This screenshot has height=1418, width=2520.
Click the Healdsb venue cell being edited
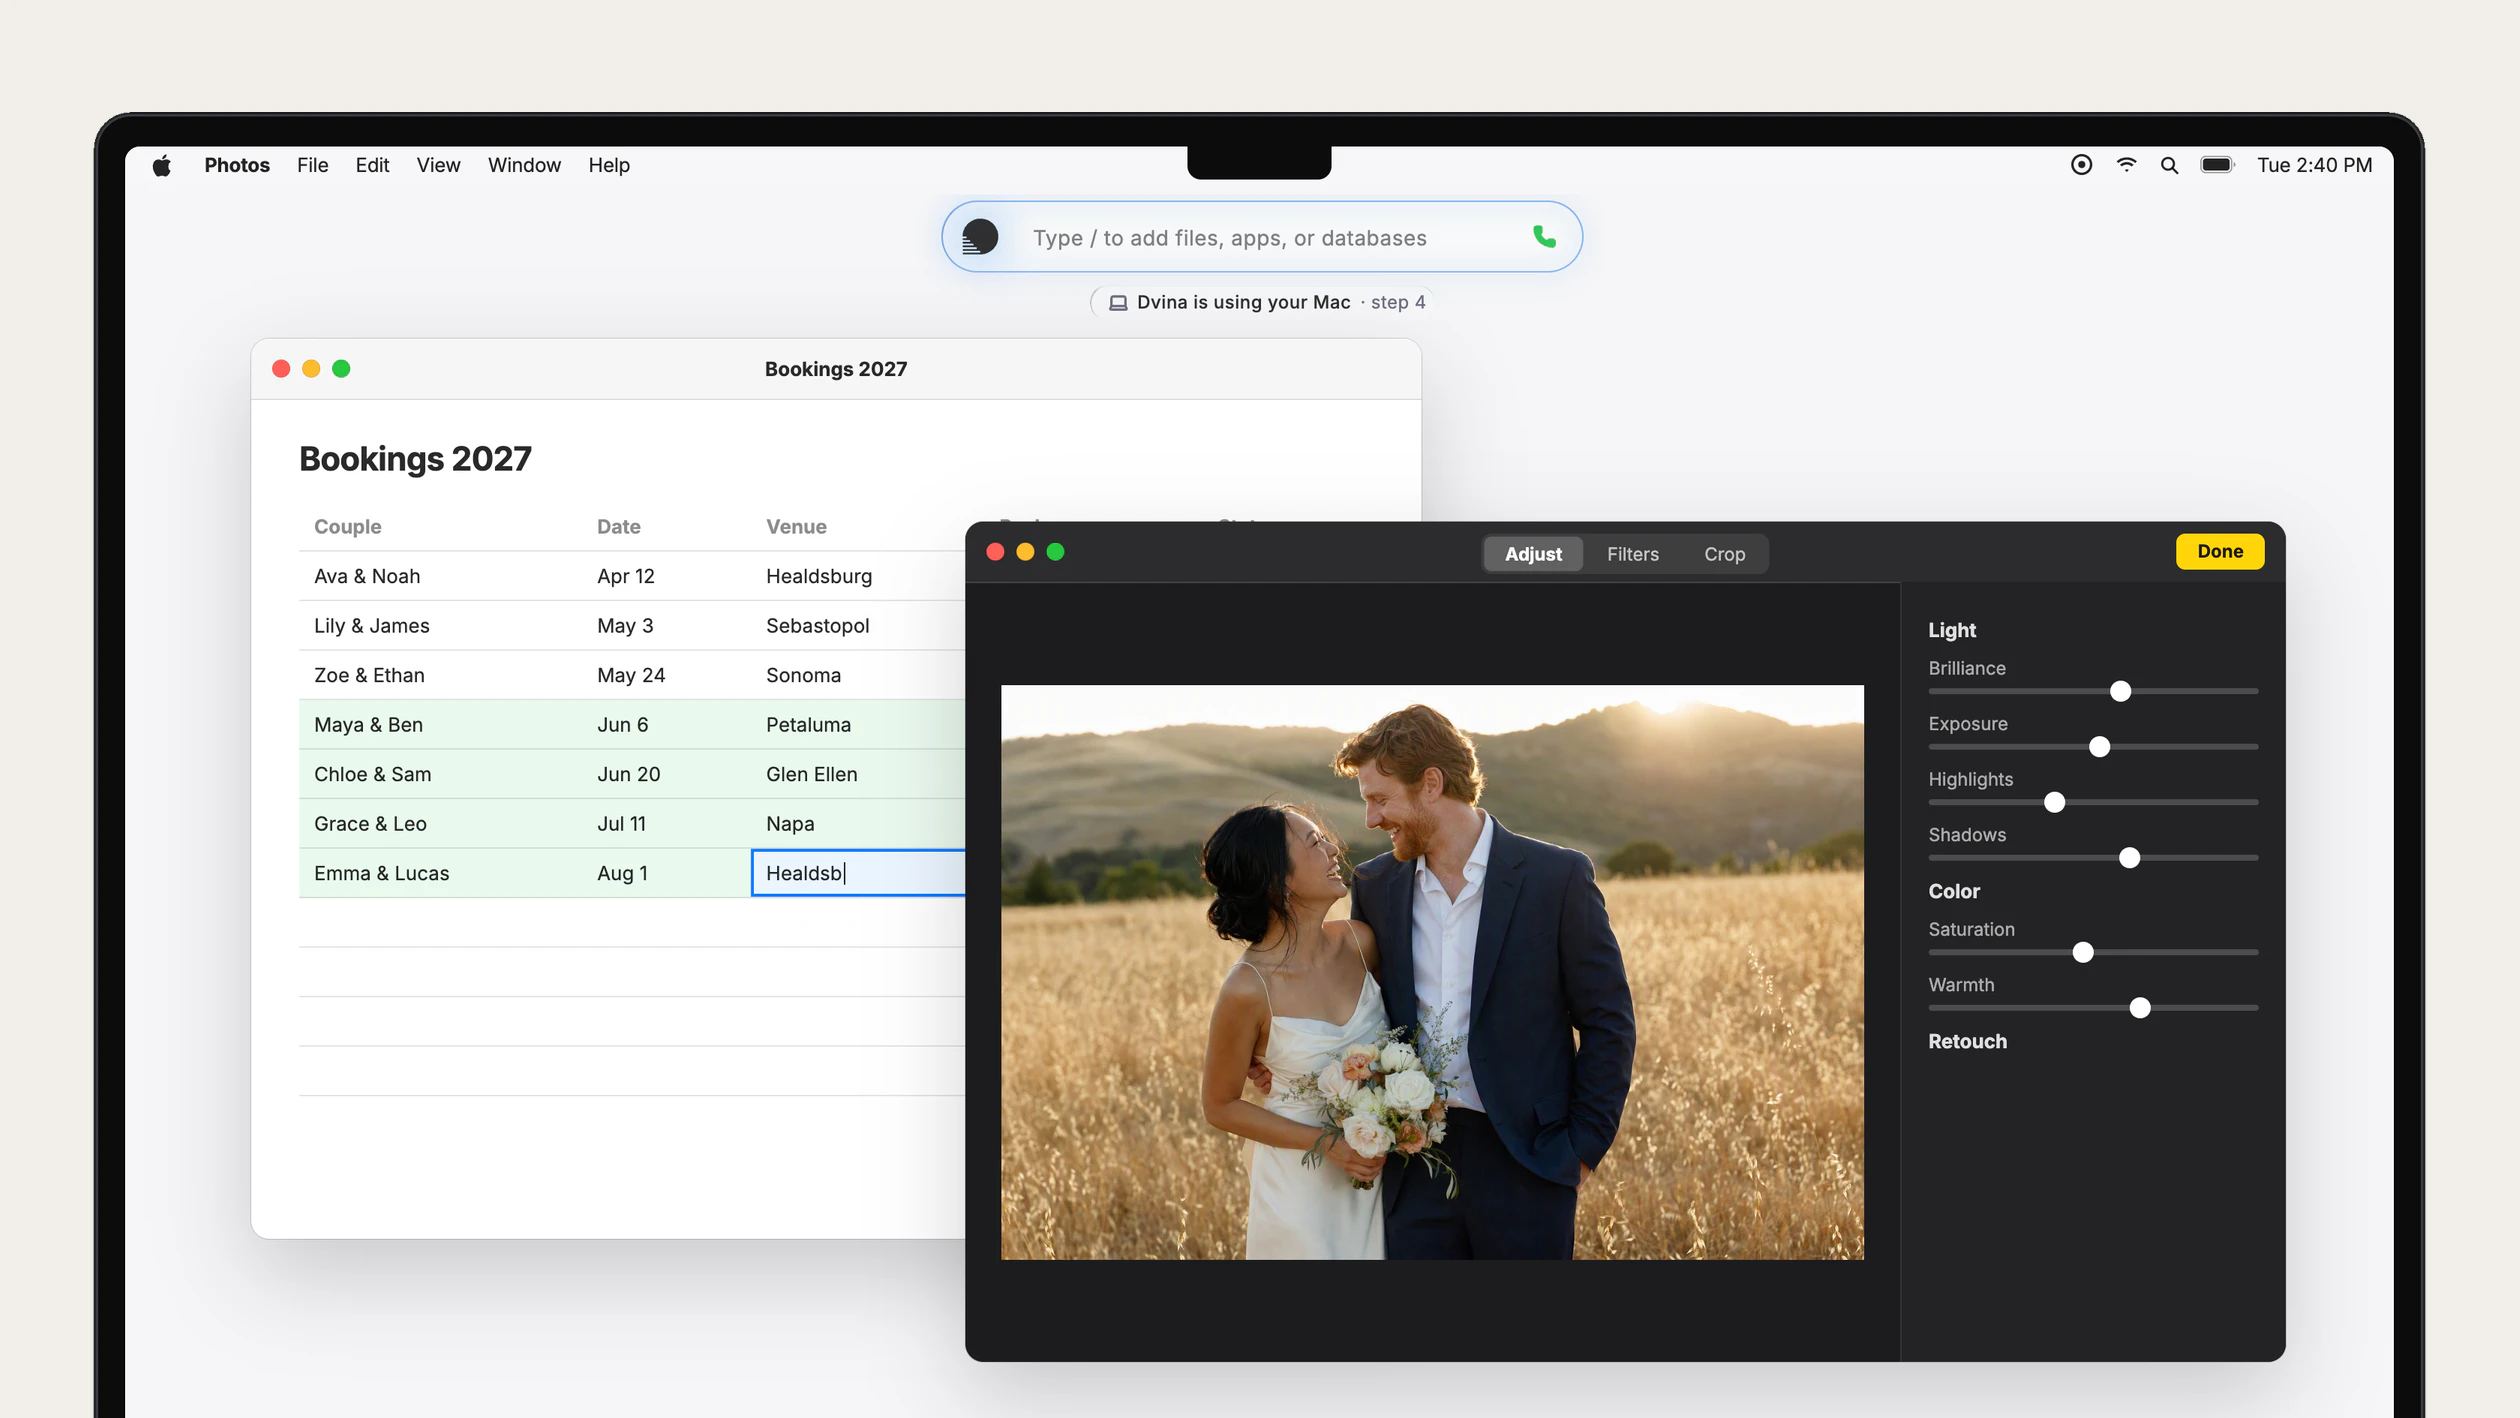pos(857,873)
